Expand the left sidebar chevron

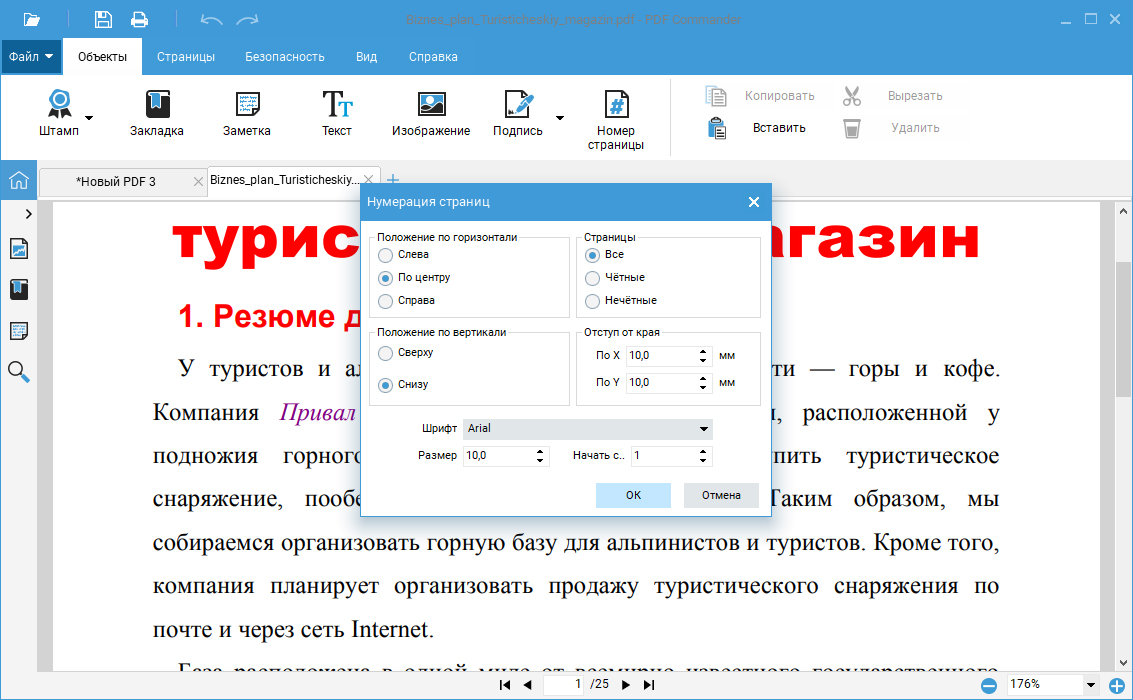pos(28,214)
